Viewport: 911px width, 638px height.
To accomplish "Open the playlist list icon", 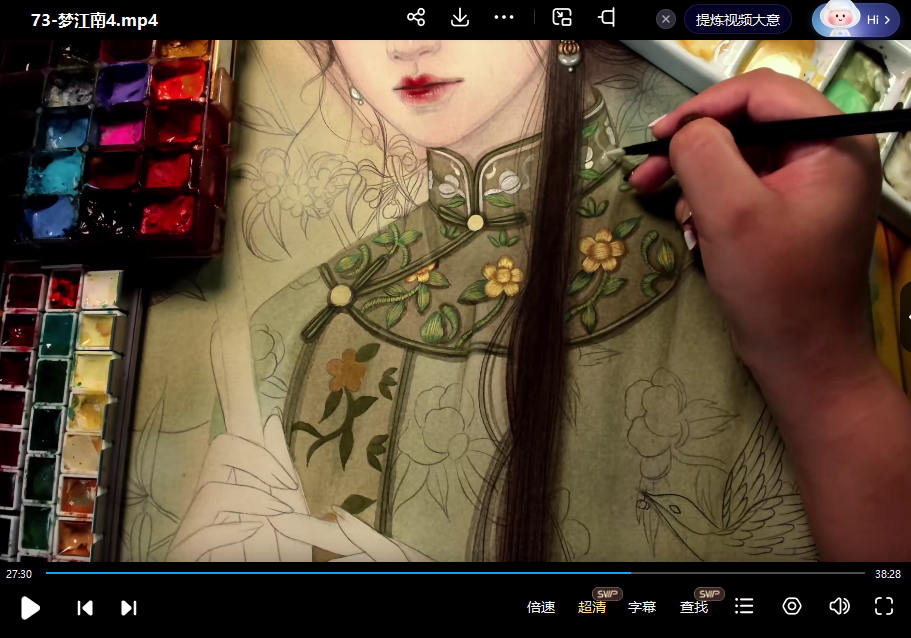I will coord(744,606).
